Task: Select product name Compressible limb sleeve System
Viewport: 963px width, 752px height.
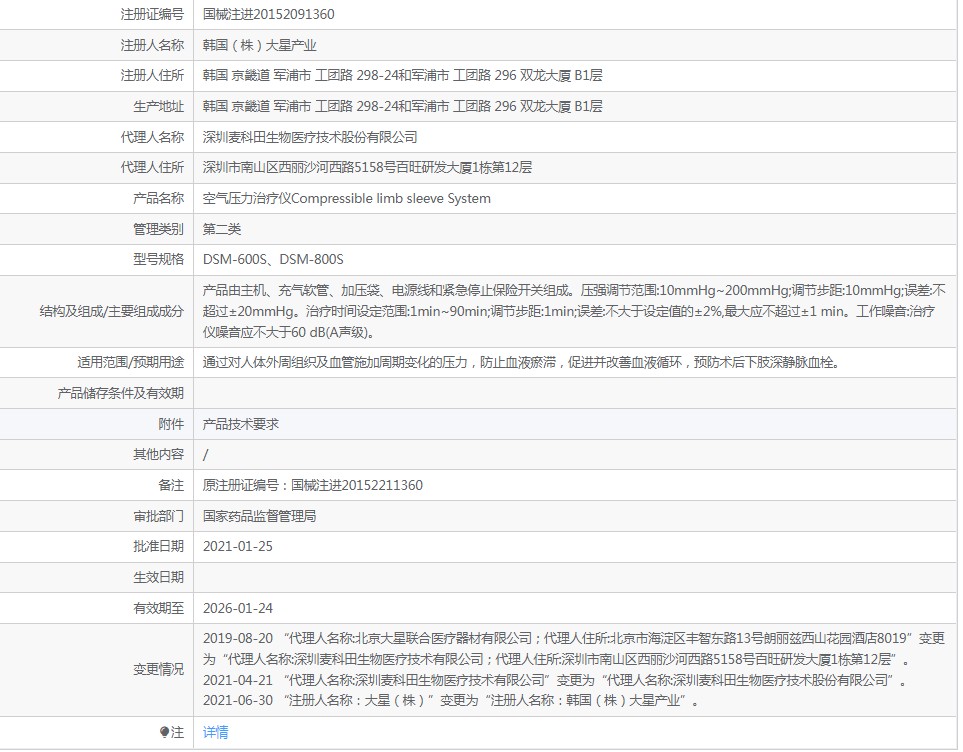Action: coord(391,198)
